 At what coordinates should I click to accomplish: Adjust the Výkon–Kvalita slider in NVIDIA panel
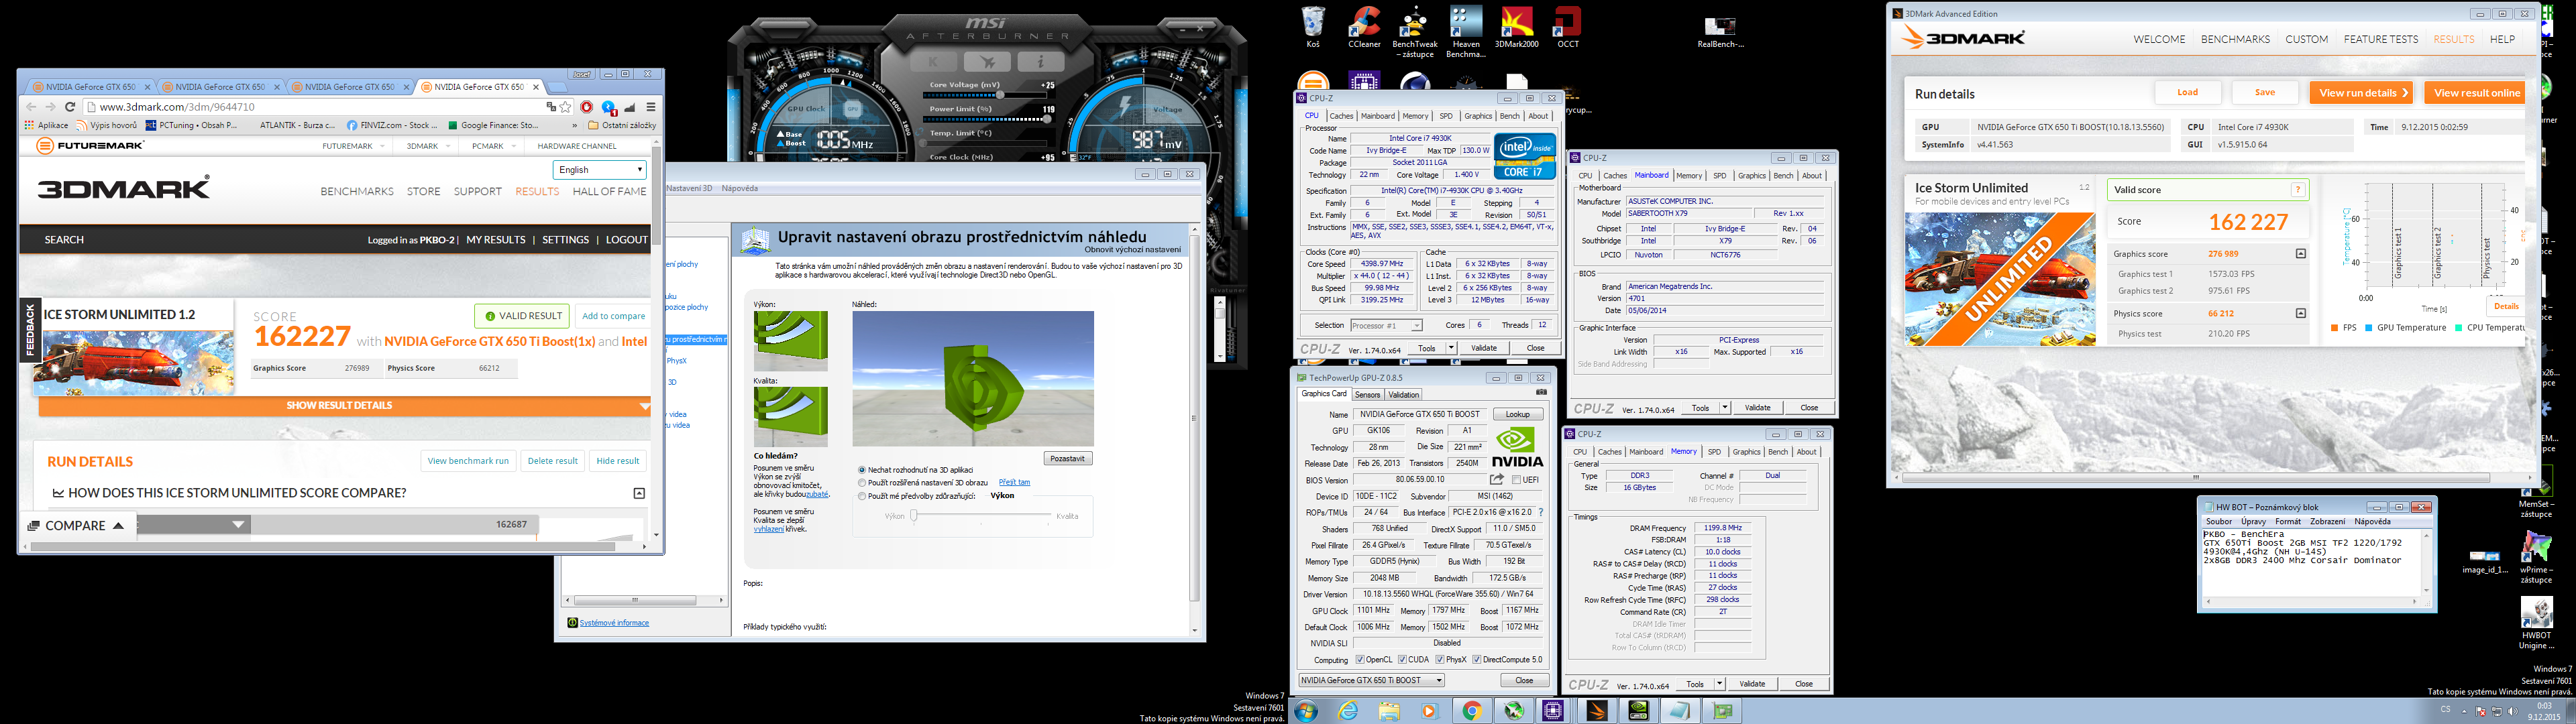click(982, 516)
